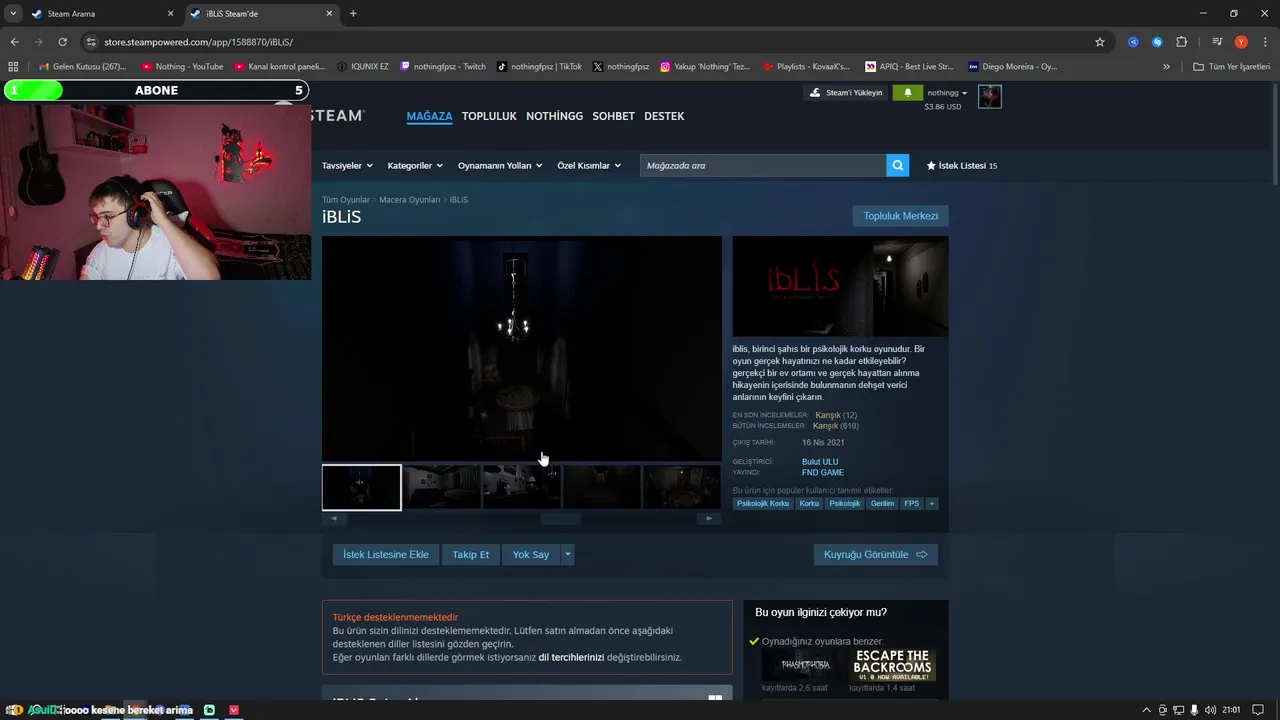Expand Kategoriler dropdown

tap(415, 166)
